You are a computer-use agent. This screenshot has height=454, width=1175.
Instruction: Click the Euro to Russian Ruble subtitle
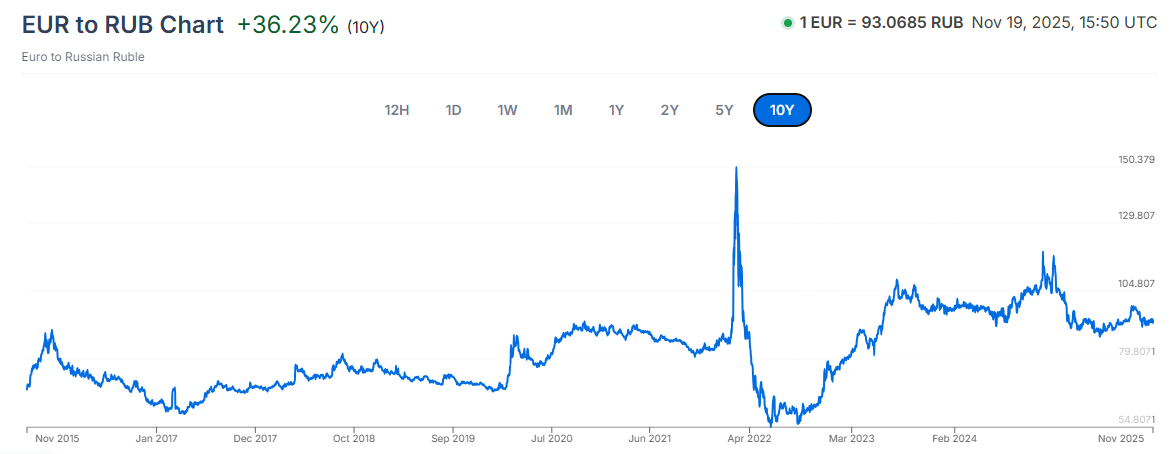point(83,57)
